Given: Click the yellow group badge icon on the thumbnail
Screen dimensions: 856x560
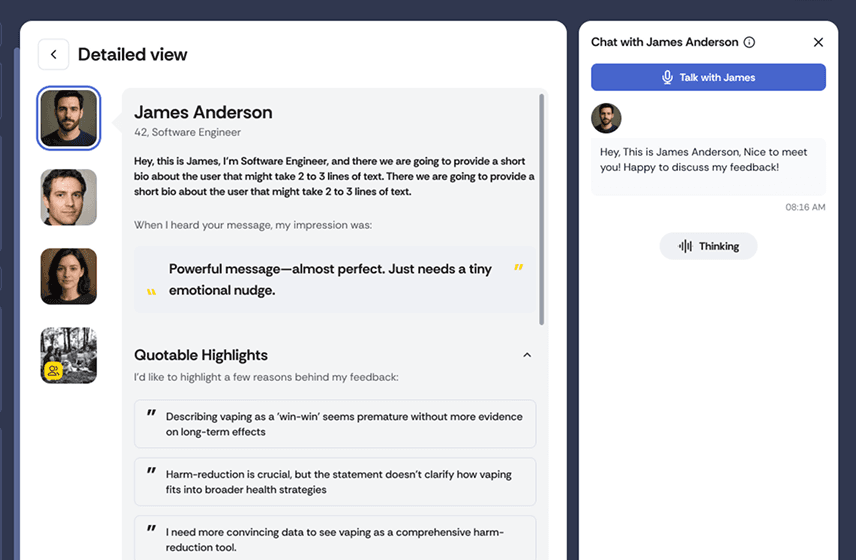Looking at the screenshot, I should pyautogui.click(x=53, y=370).
